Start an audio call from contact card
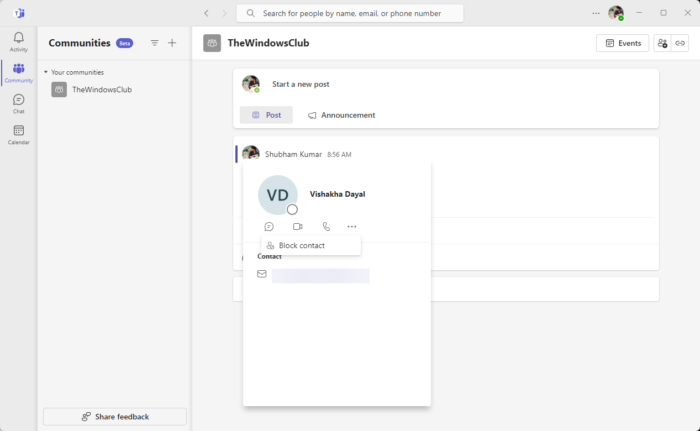700x431 pixels. click(x=326, y=227)
